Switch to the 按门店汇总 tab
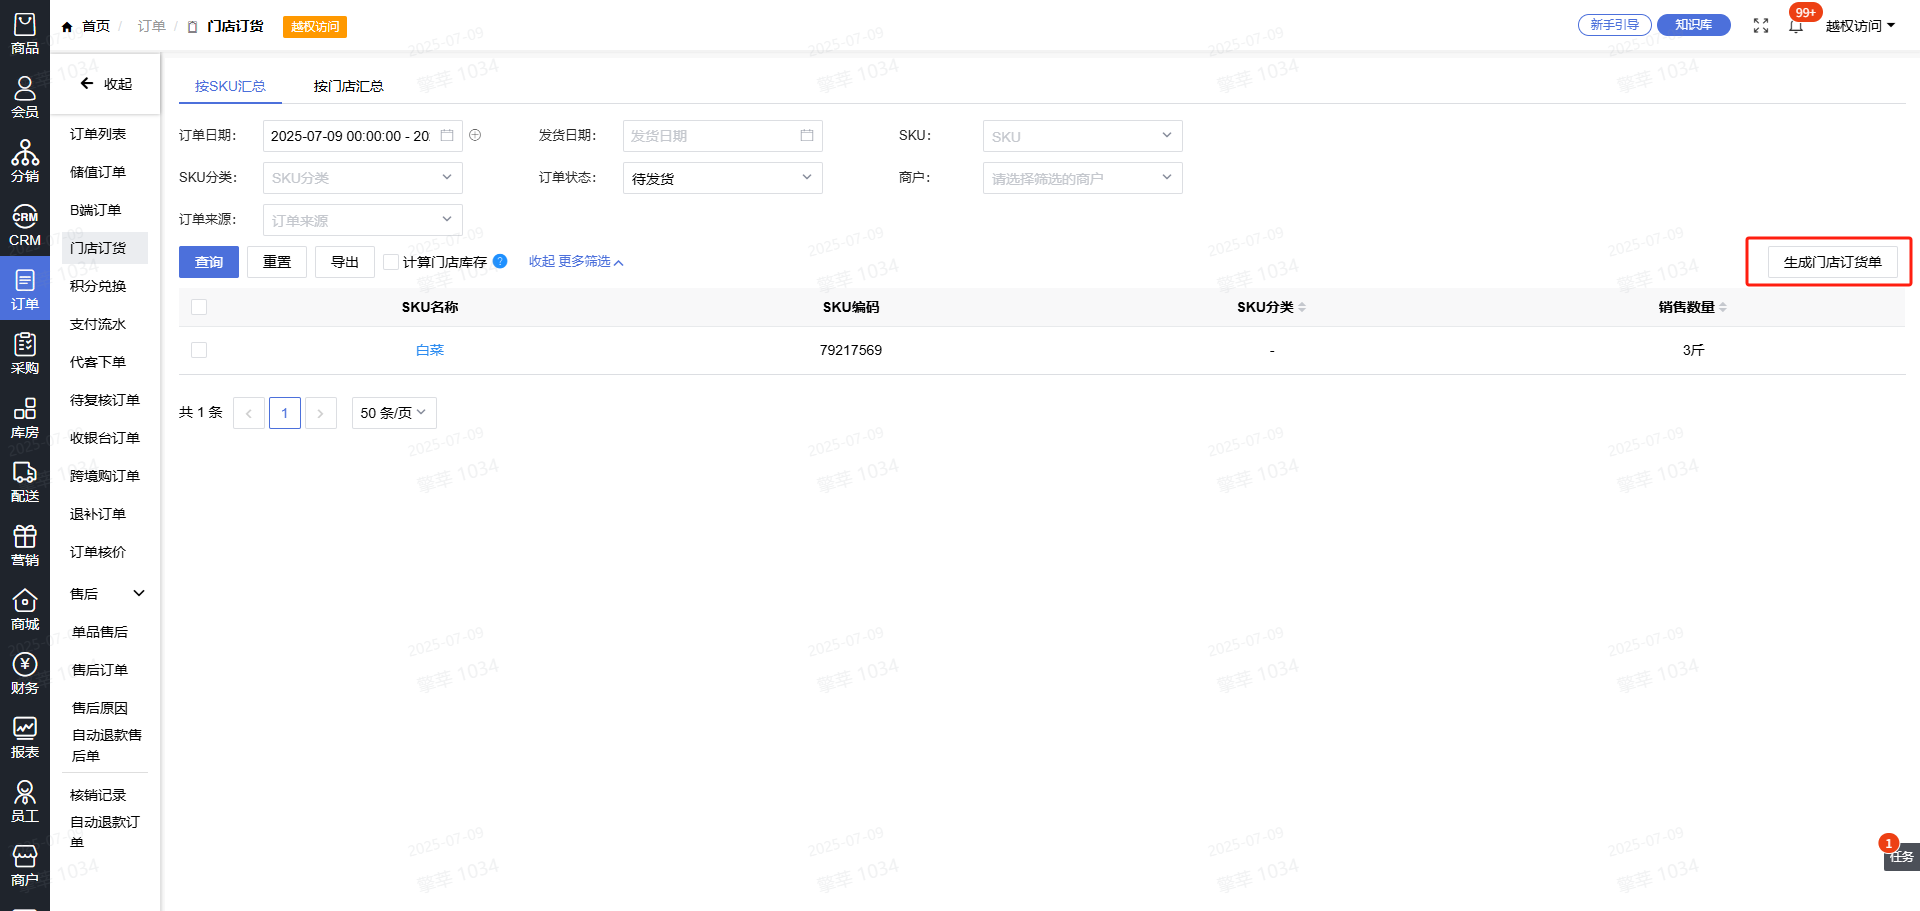This screenshot has height=911, width=1920. point(348,86)
